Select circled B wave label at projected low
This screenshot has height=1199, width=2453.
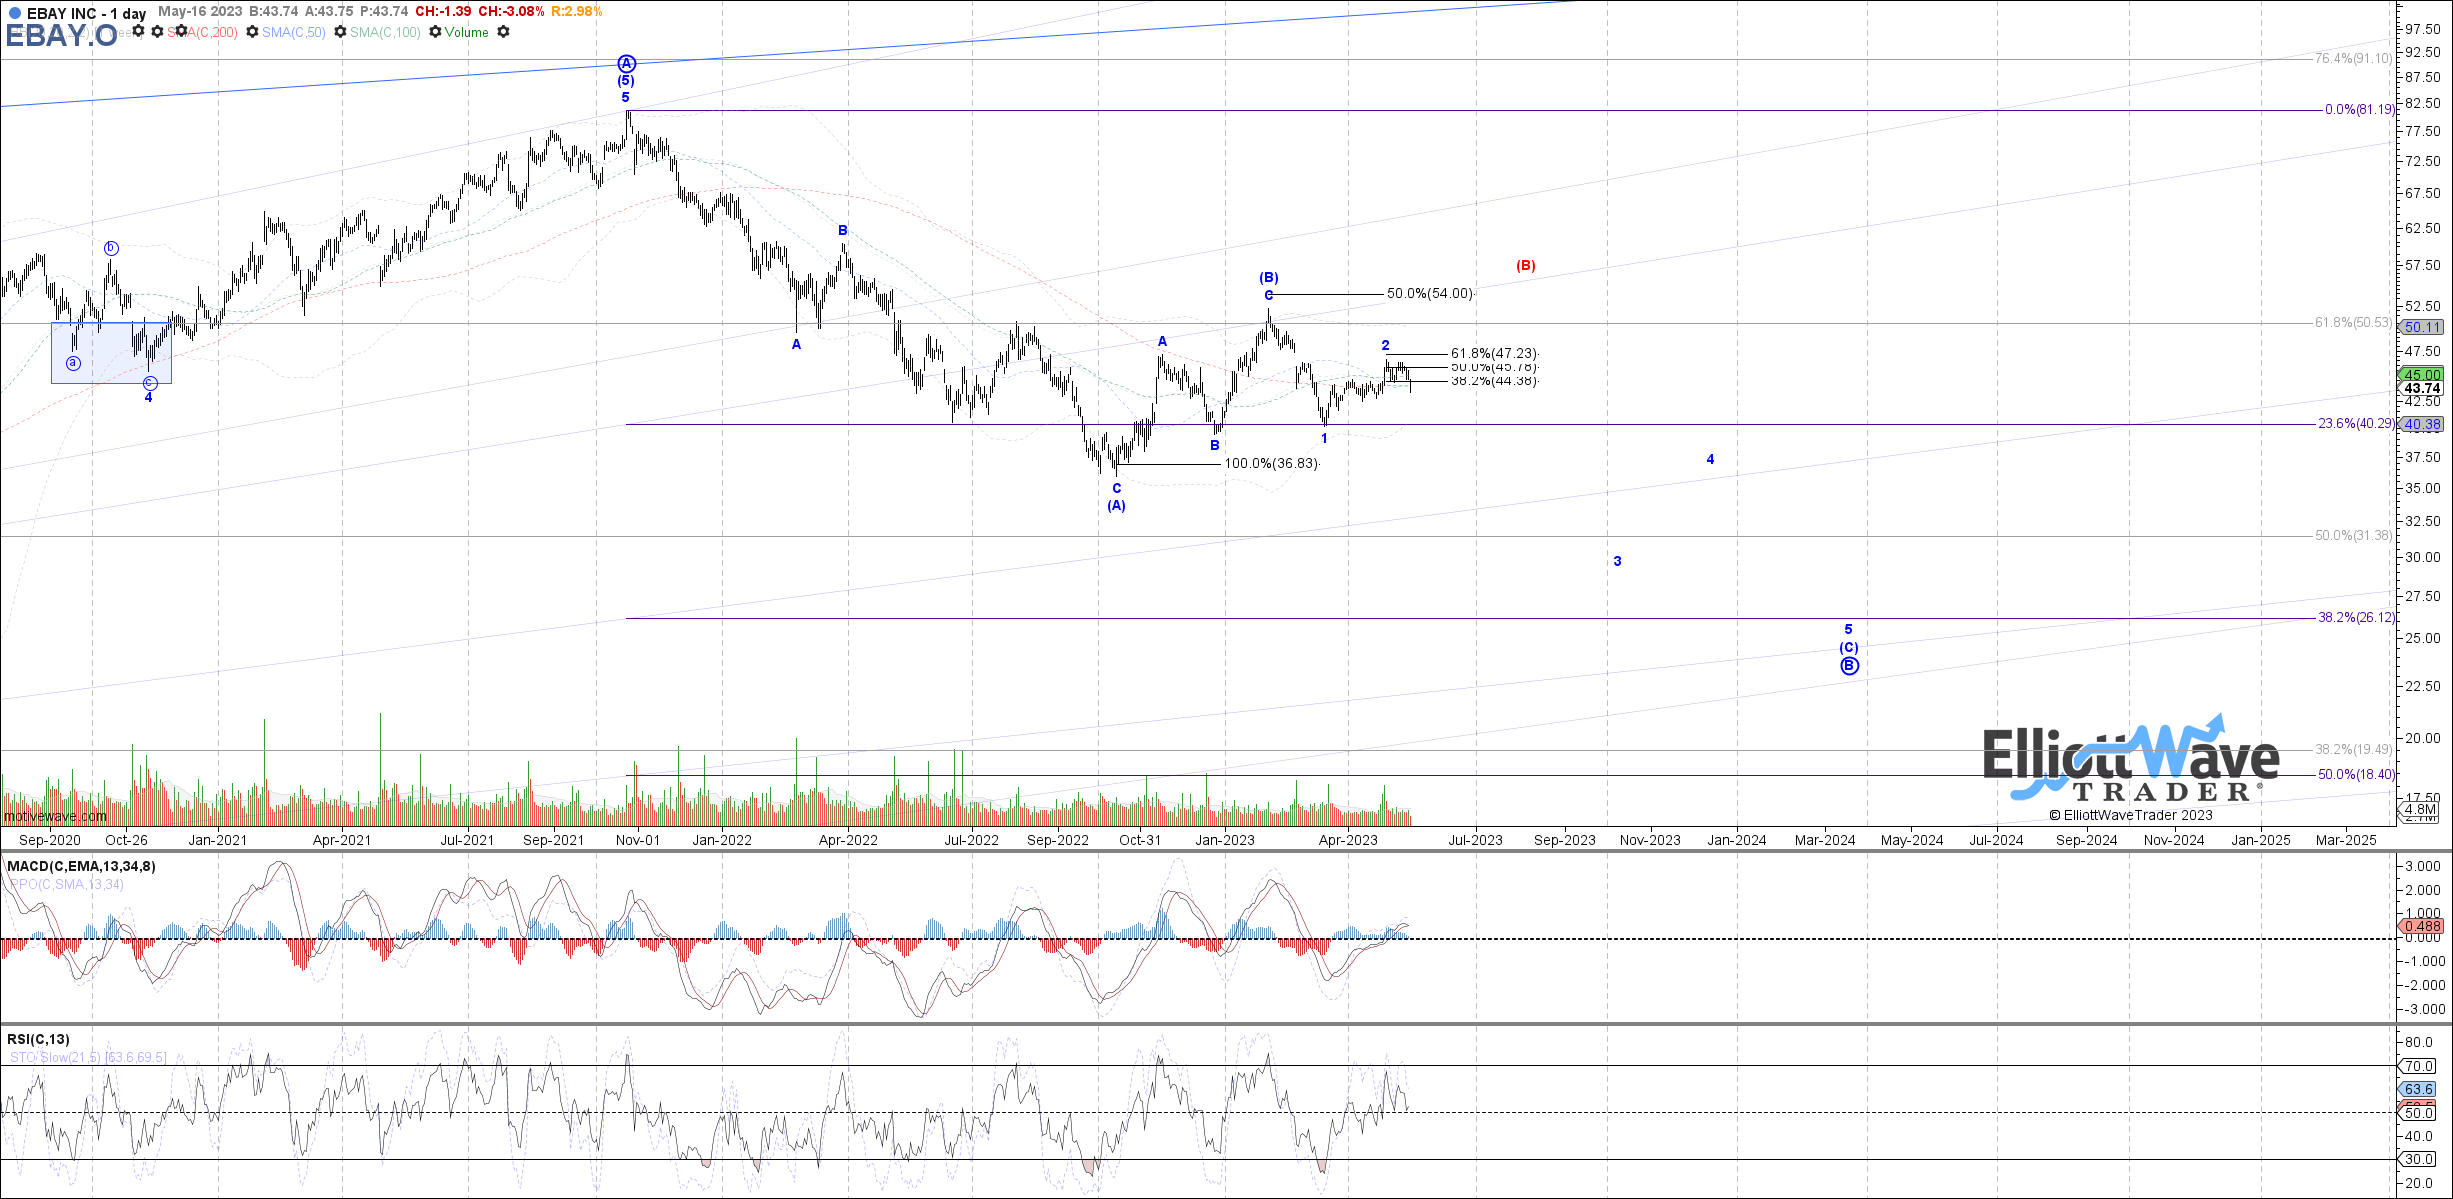click(x=1849, y=666)
